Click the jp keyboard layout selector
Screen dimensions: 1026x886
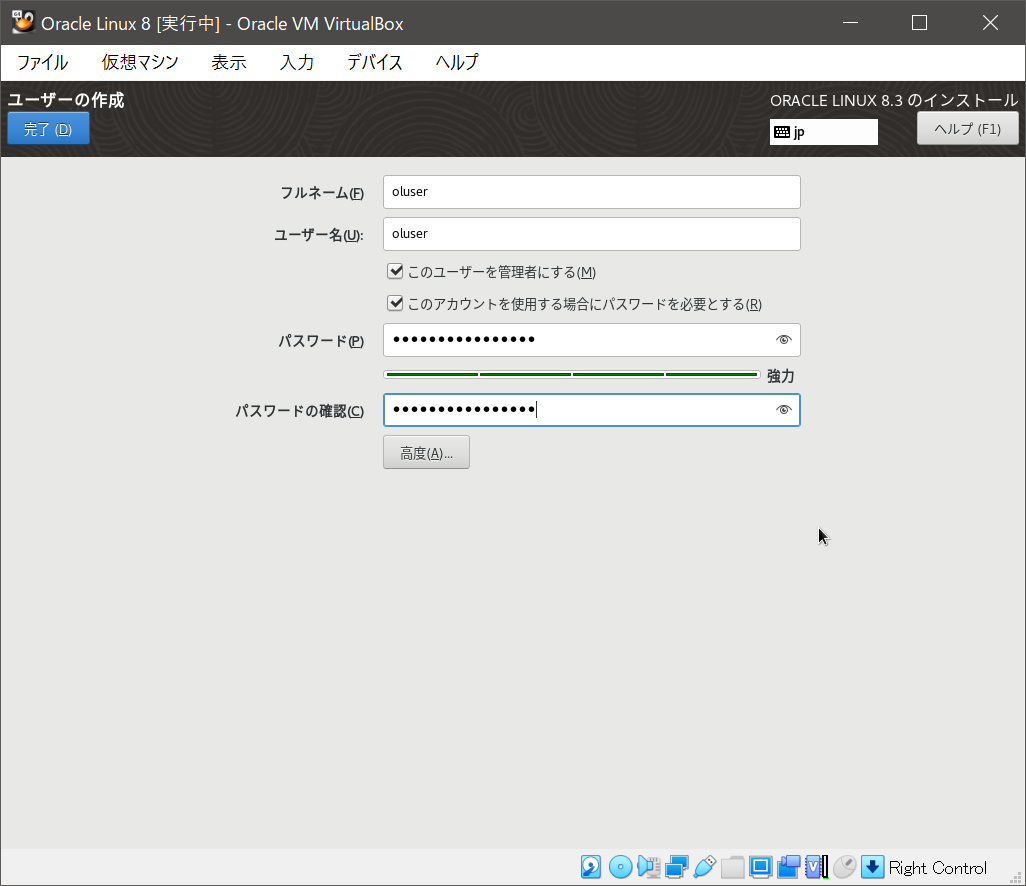824,132
